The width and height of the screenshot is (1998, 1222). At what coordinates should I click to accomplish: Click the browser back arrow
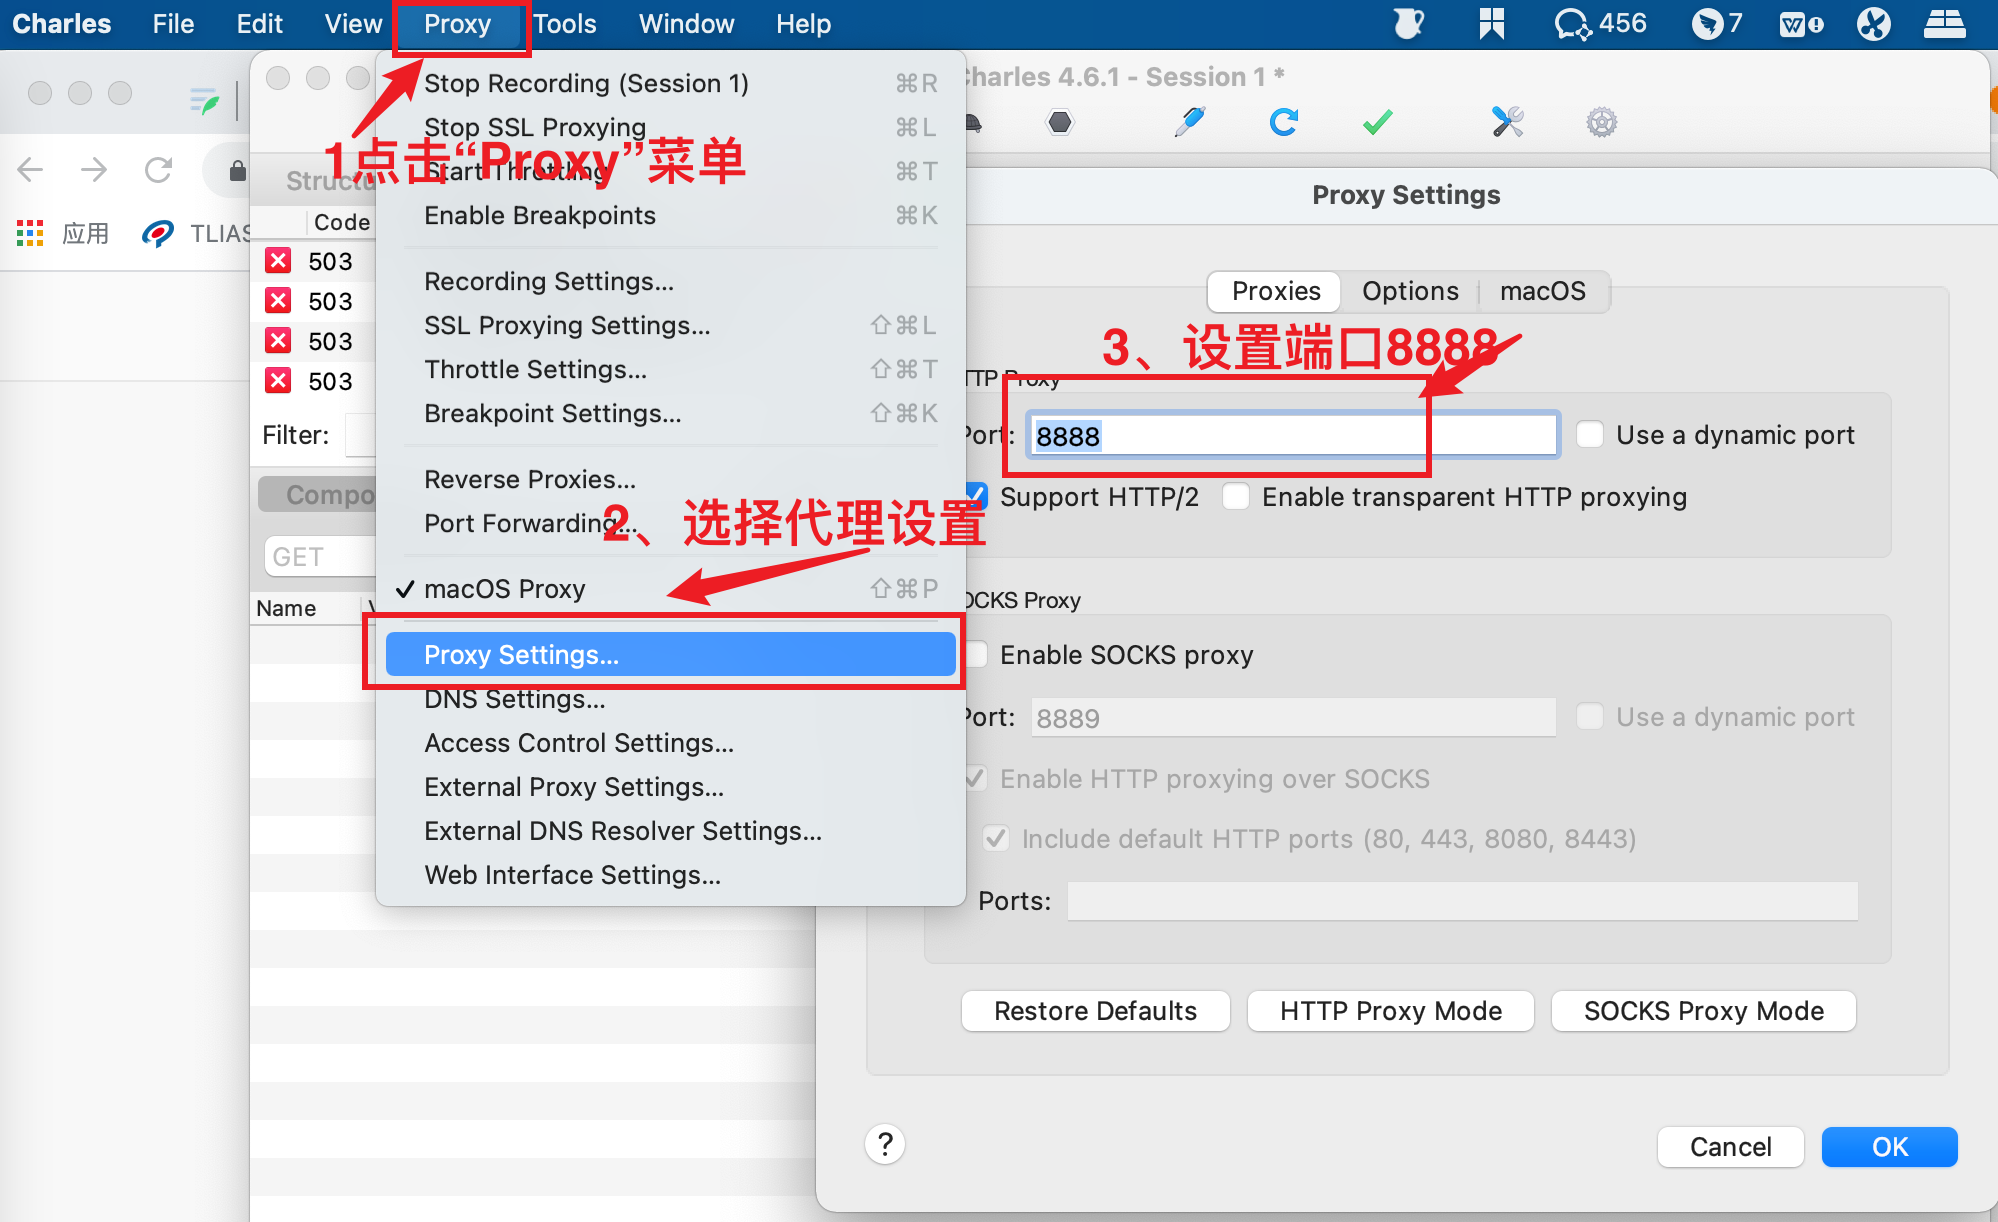click(x=30, y=170)
